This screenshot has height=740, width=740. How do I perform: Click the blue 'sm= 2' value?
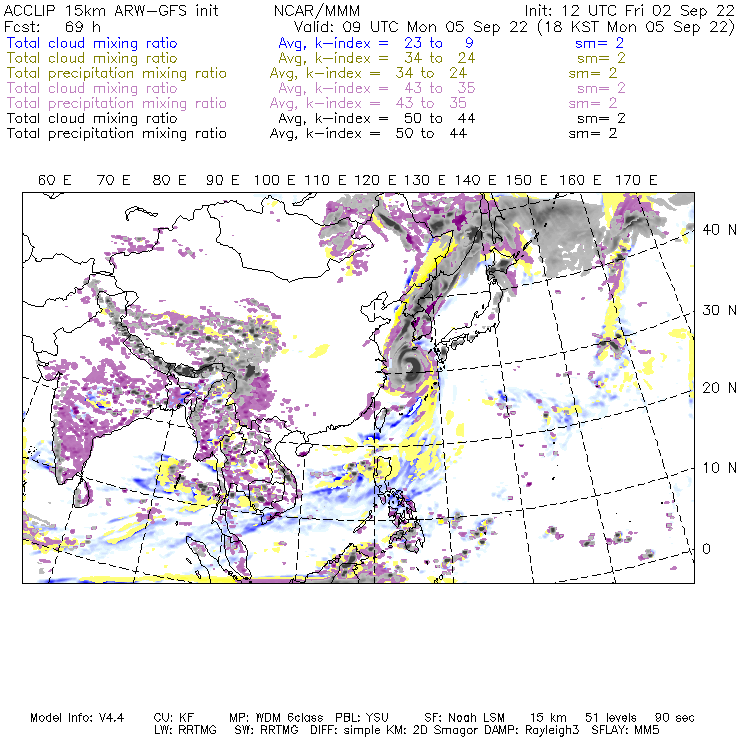(x=599, y=43)
